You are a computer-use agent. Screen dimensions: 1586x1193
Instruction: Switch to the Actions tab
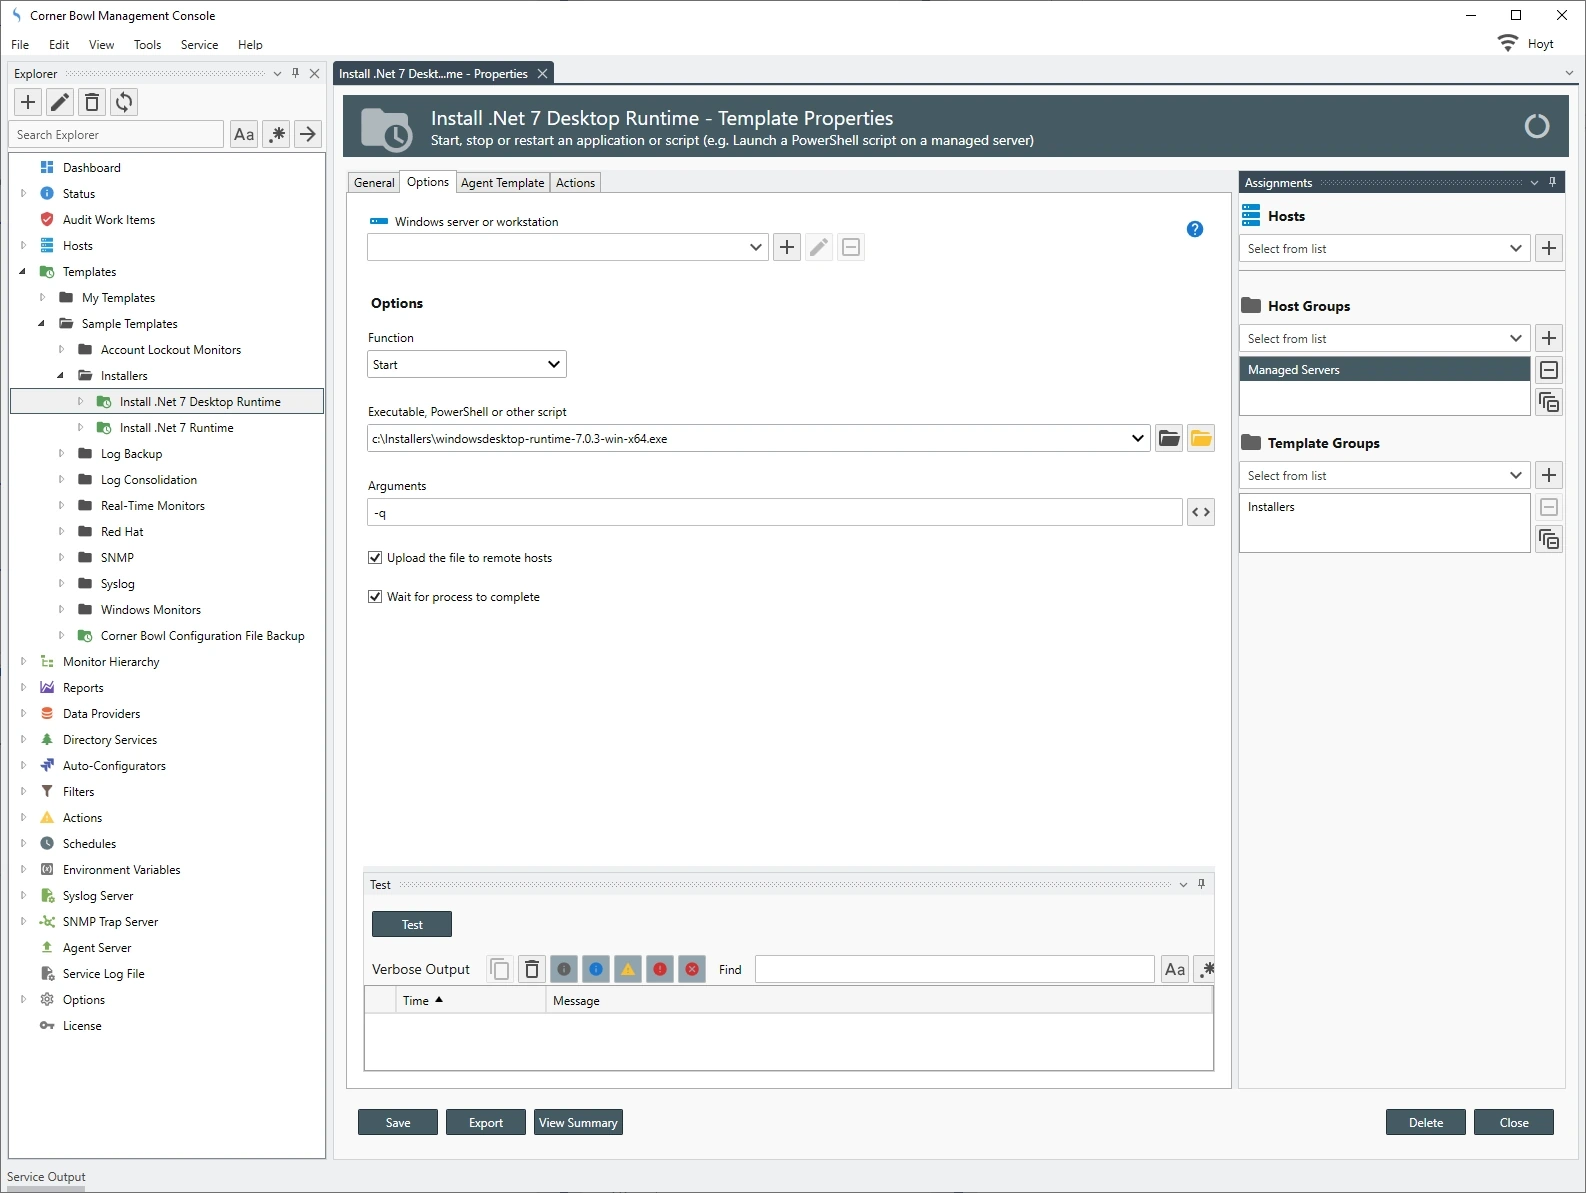(x=575, y=183)
